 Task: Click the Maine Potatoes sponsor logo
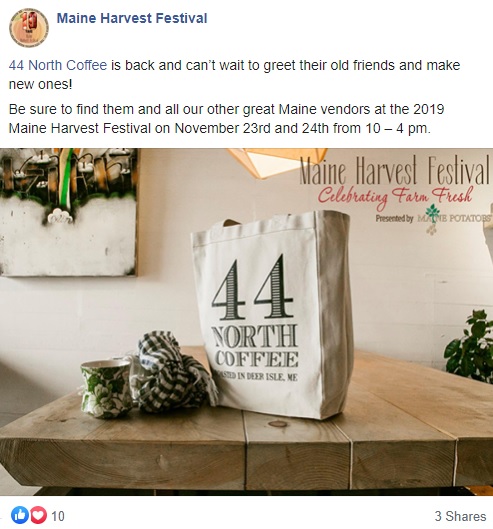tap(454, 218)
